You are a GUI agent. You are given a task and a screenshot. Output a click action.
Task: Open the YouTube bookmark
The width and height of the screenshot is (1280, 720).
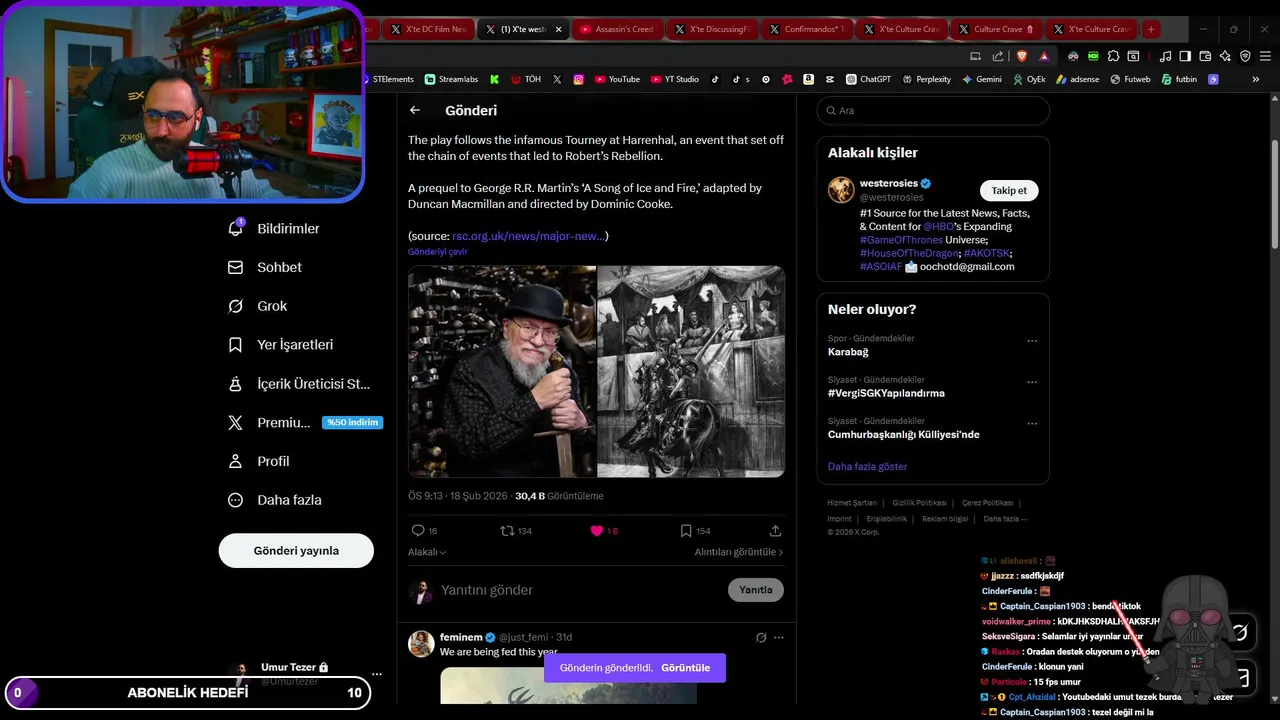pyautogui.click(x=617, y=79)
